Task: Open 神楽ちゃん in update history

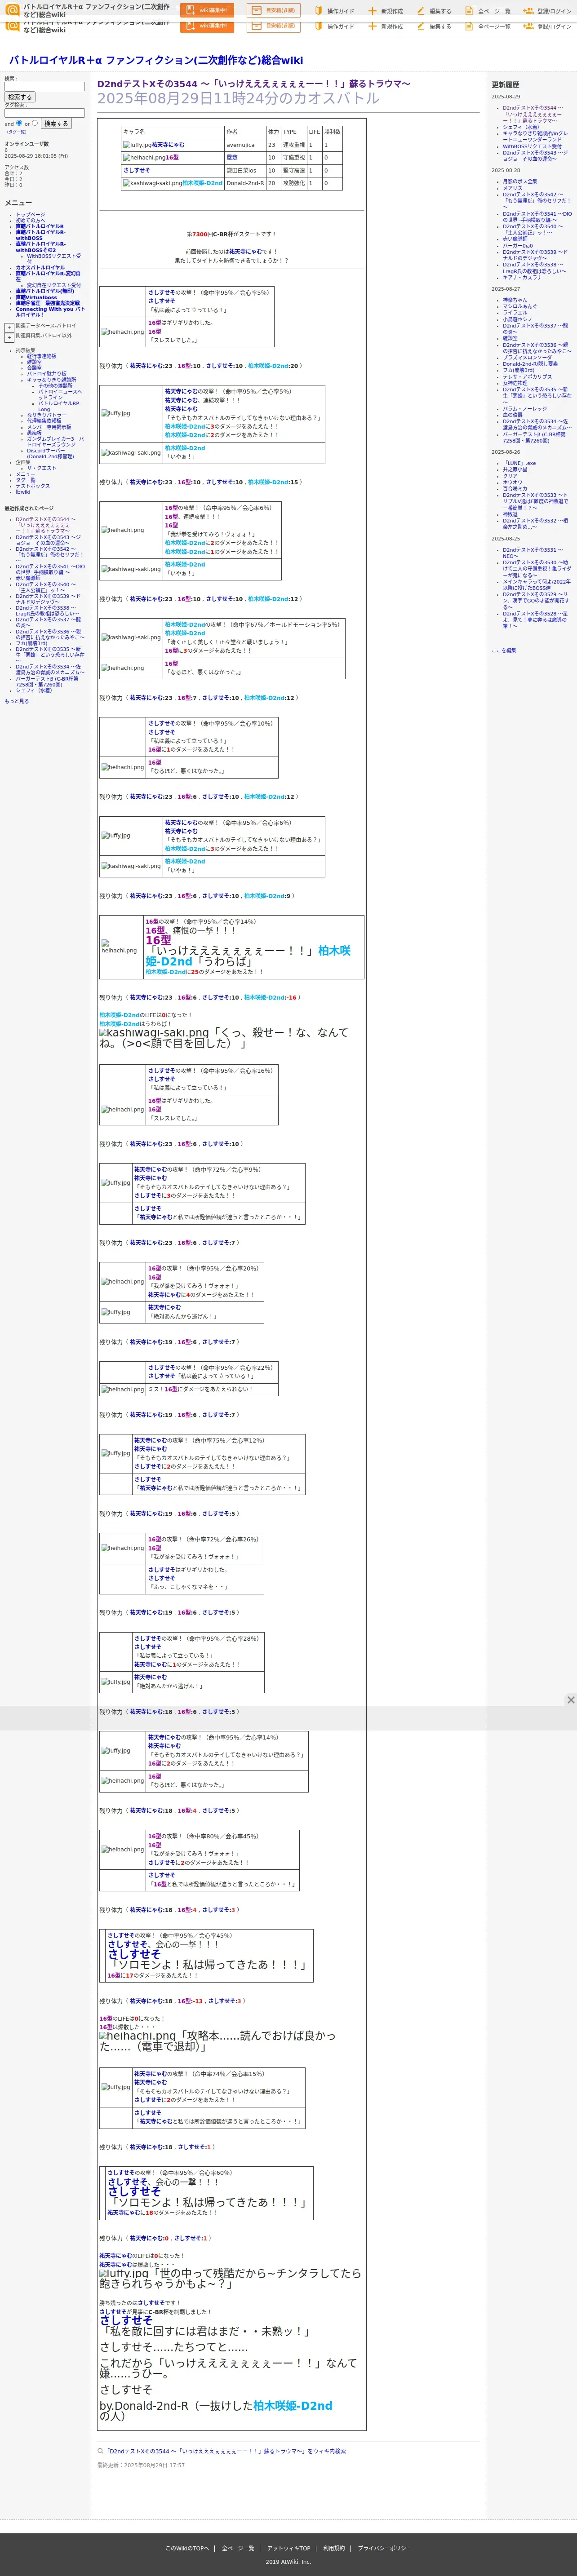Action: pos(515,300)
